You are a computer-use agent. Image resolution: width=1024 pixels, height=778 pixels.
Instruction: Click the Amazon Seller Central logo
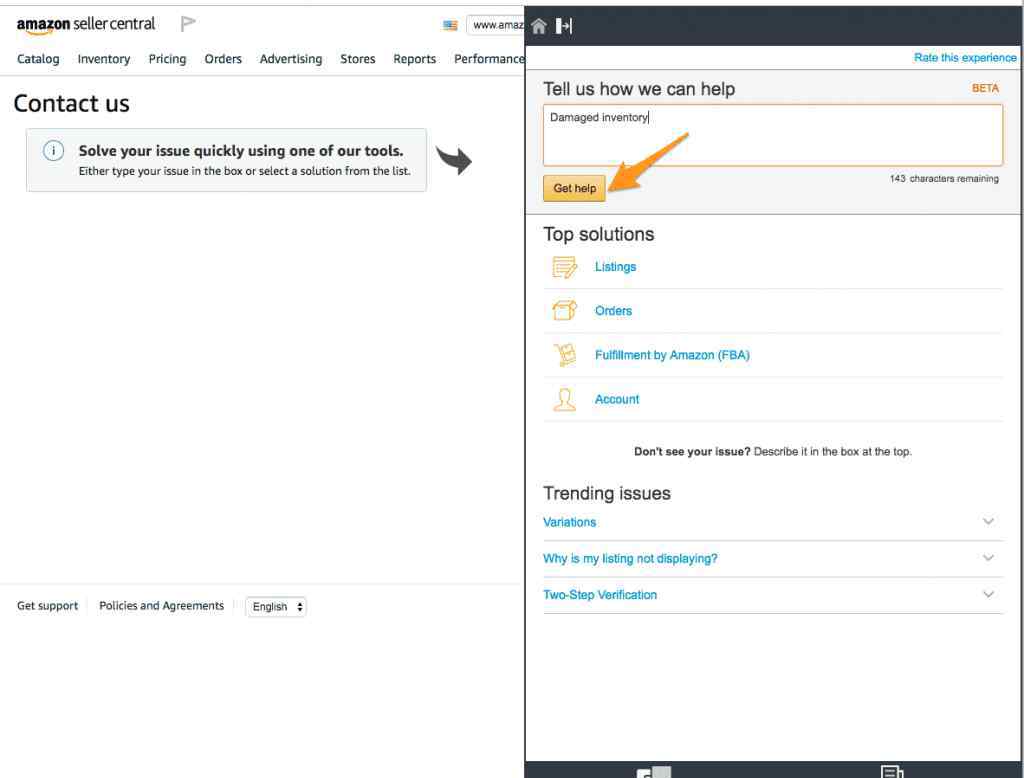coord(86,25)
